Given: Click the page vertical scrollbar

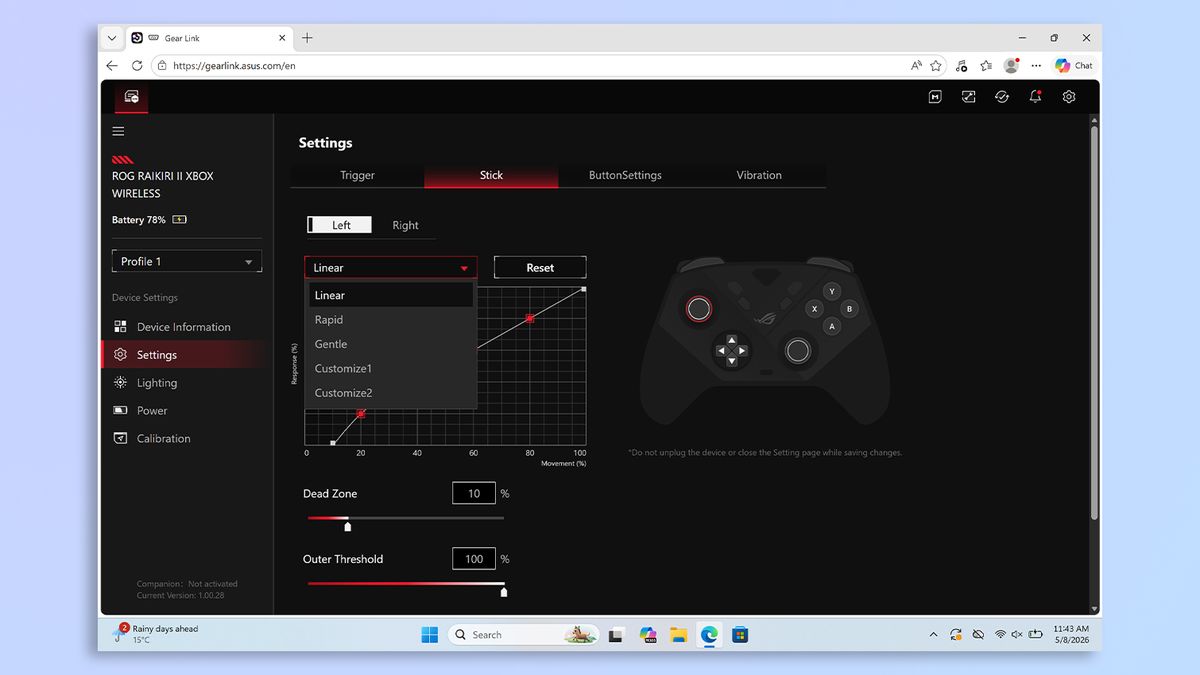Looking at the screenshot, I should 1094,322.
